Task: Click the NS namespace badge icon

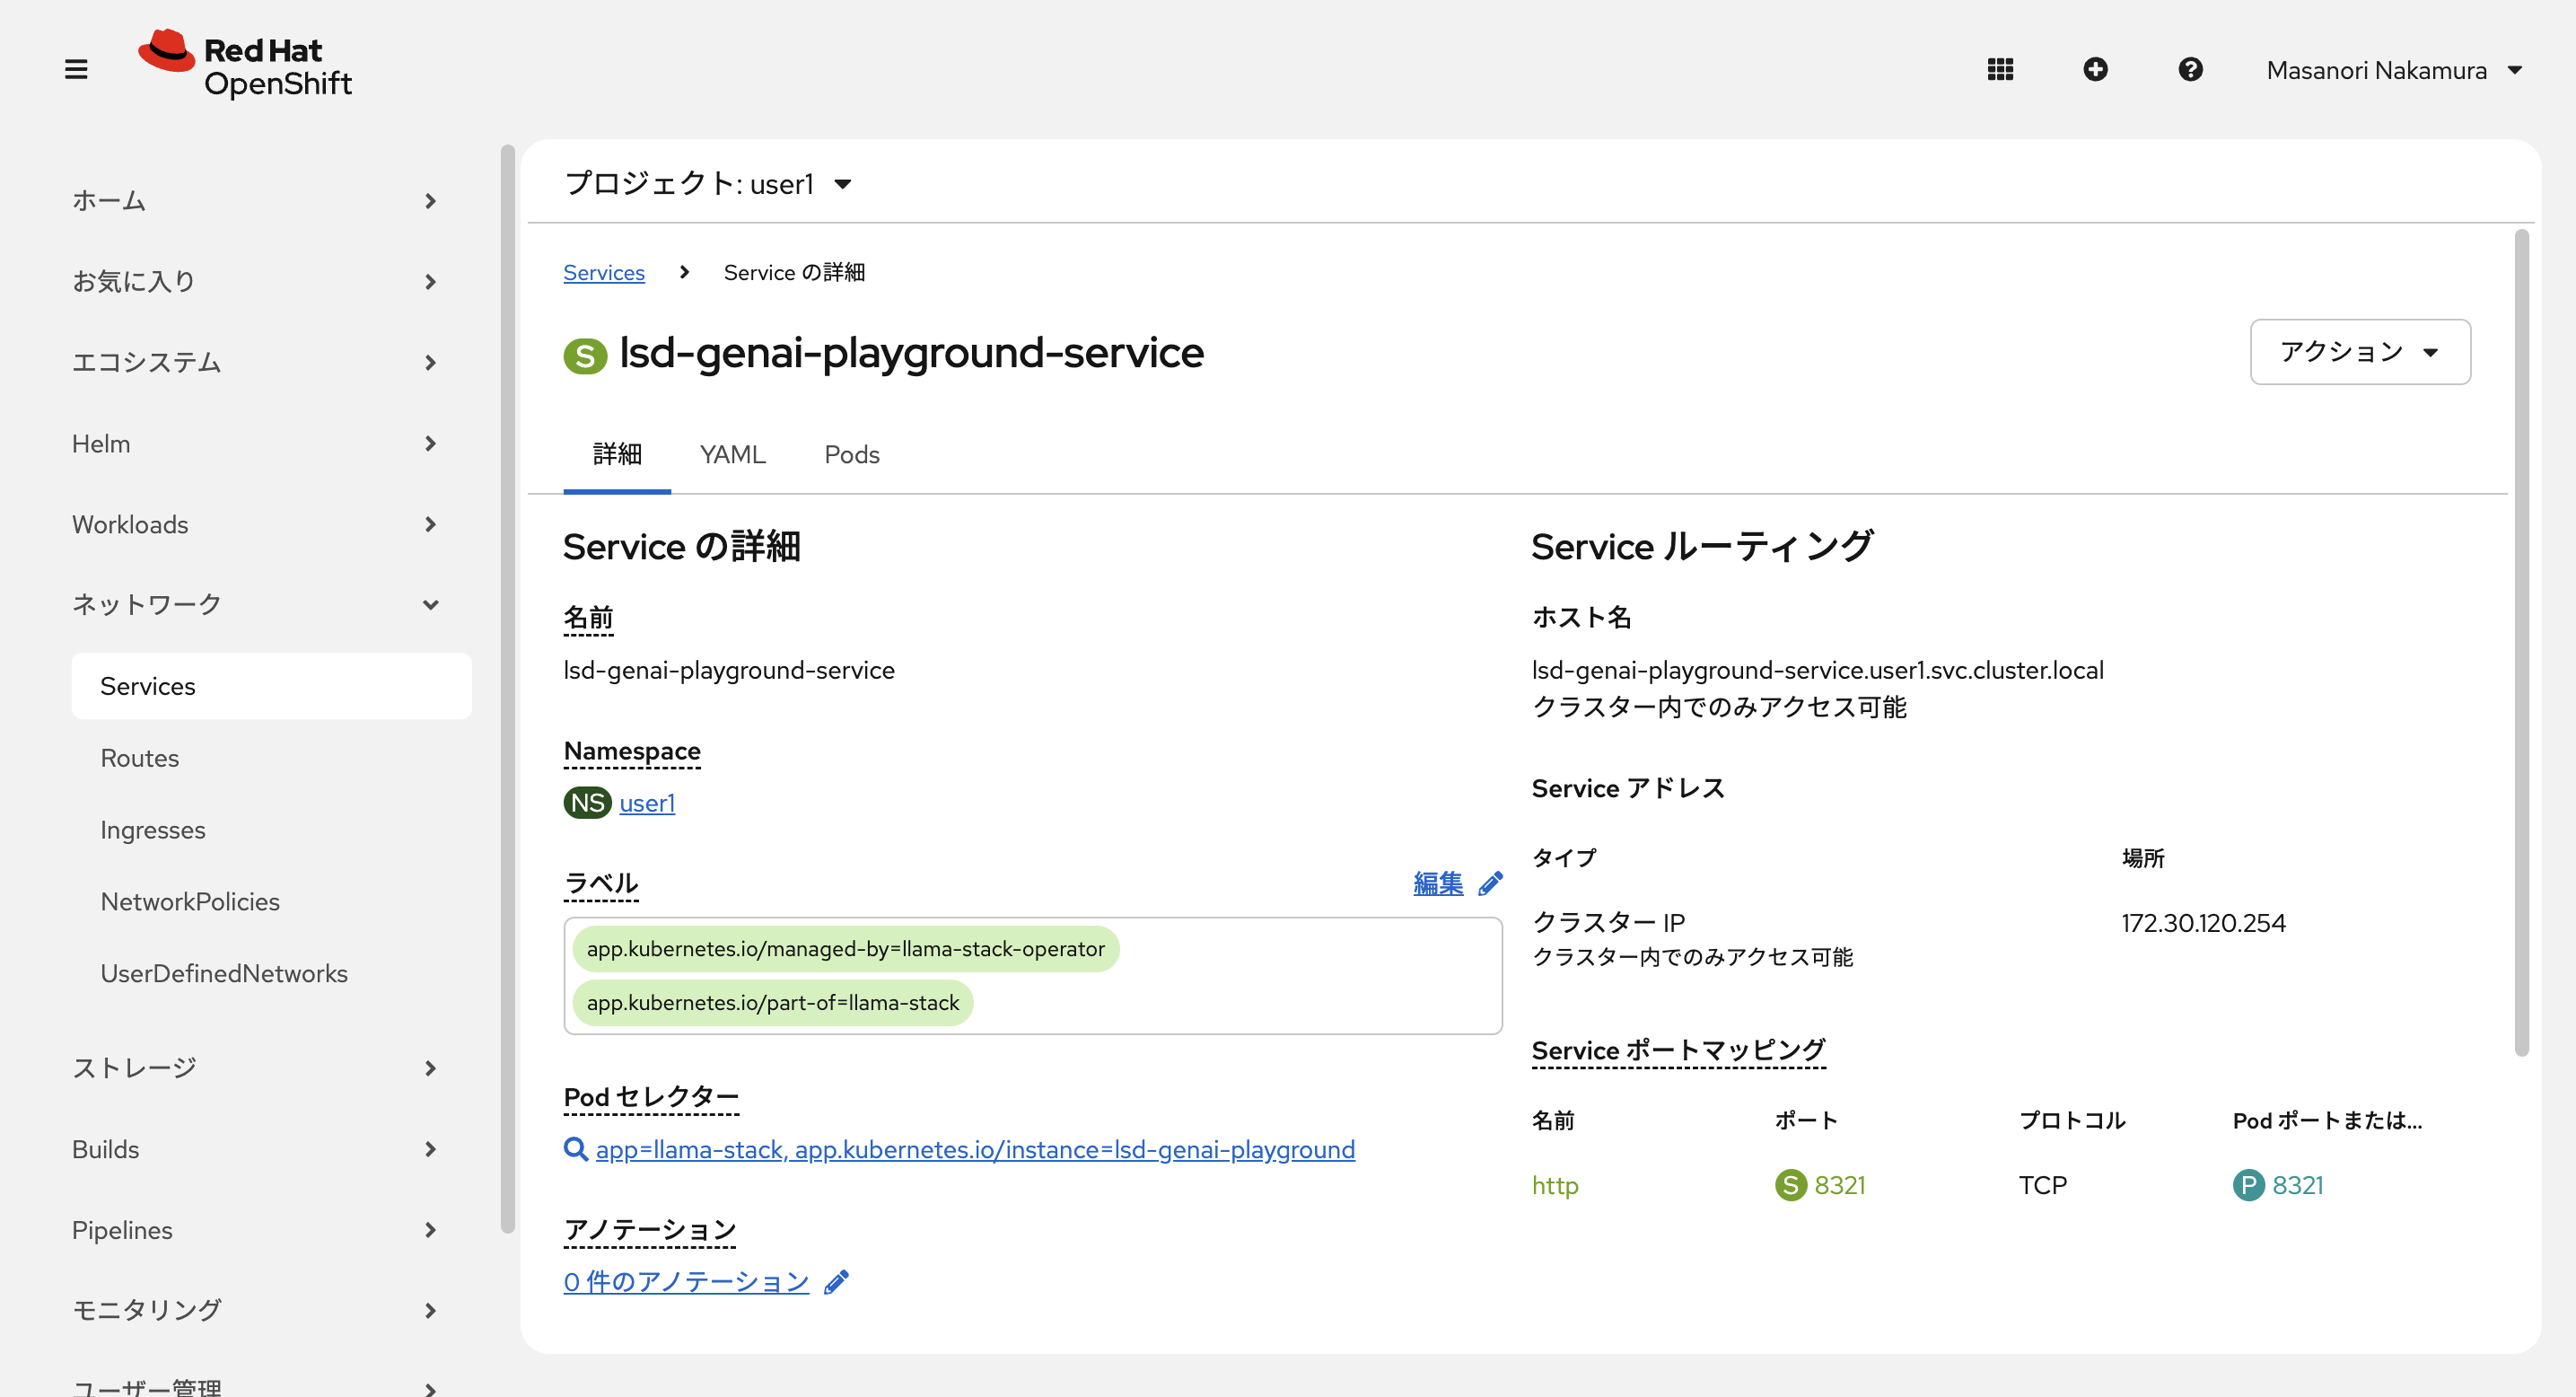Action: coord(587,802)
